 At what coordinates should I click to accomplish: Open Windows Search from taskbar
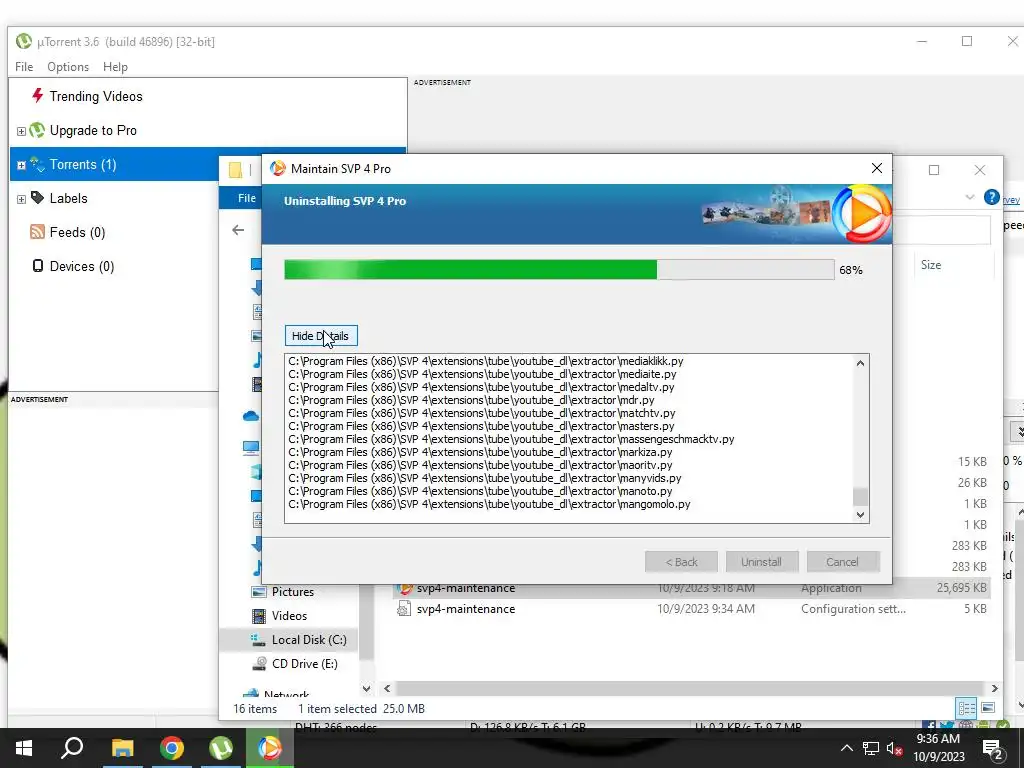click(x=72, y=748)
